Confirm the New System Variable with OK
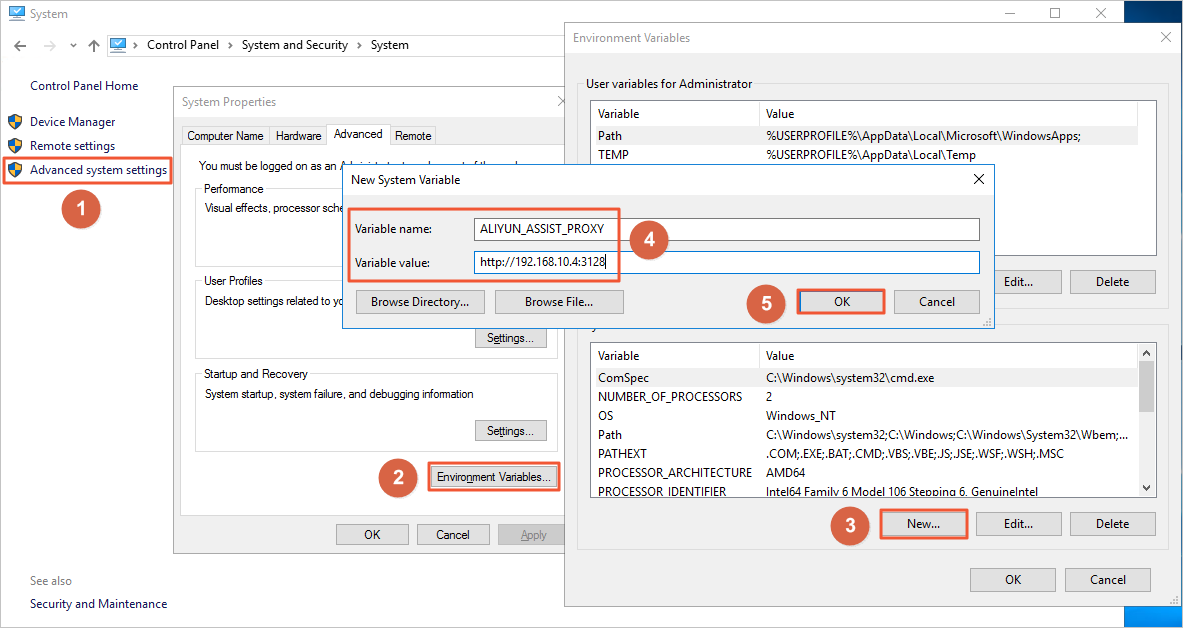The width and height of the screenshot is (1183, 628). (840, 302)
